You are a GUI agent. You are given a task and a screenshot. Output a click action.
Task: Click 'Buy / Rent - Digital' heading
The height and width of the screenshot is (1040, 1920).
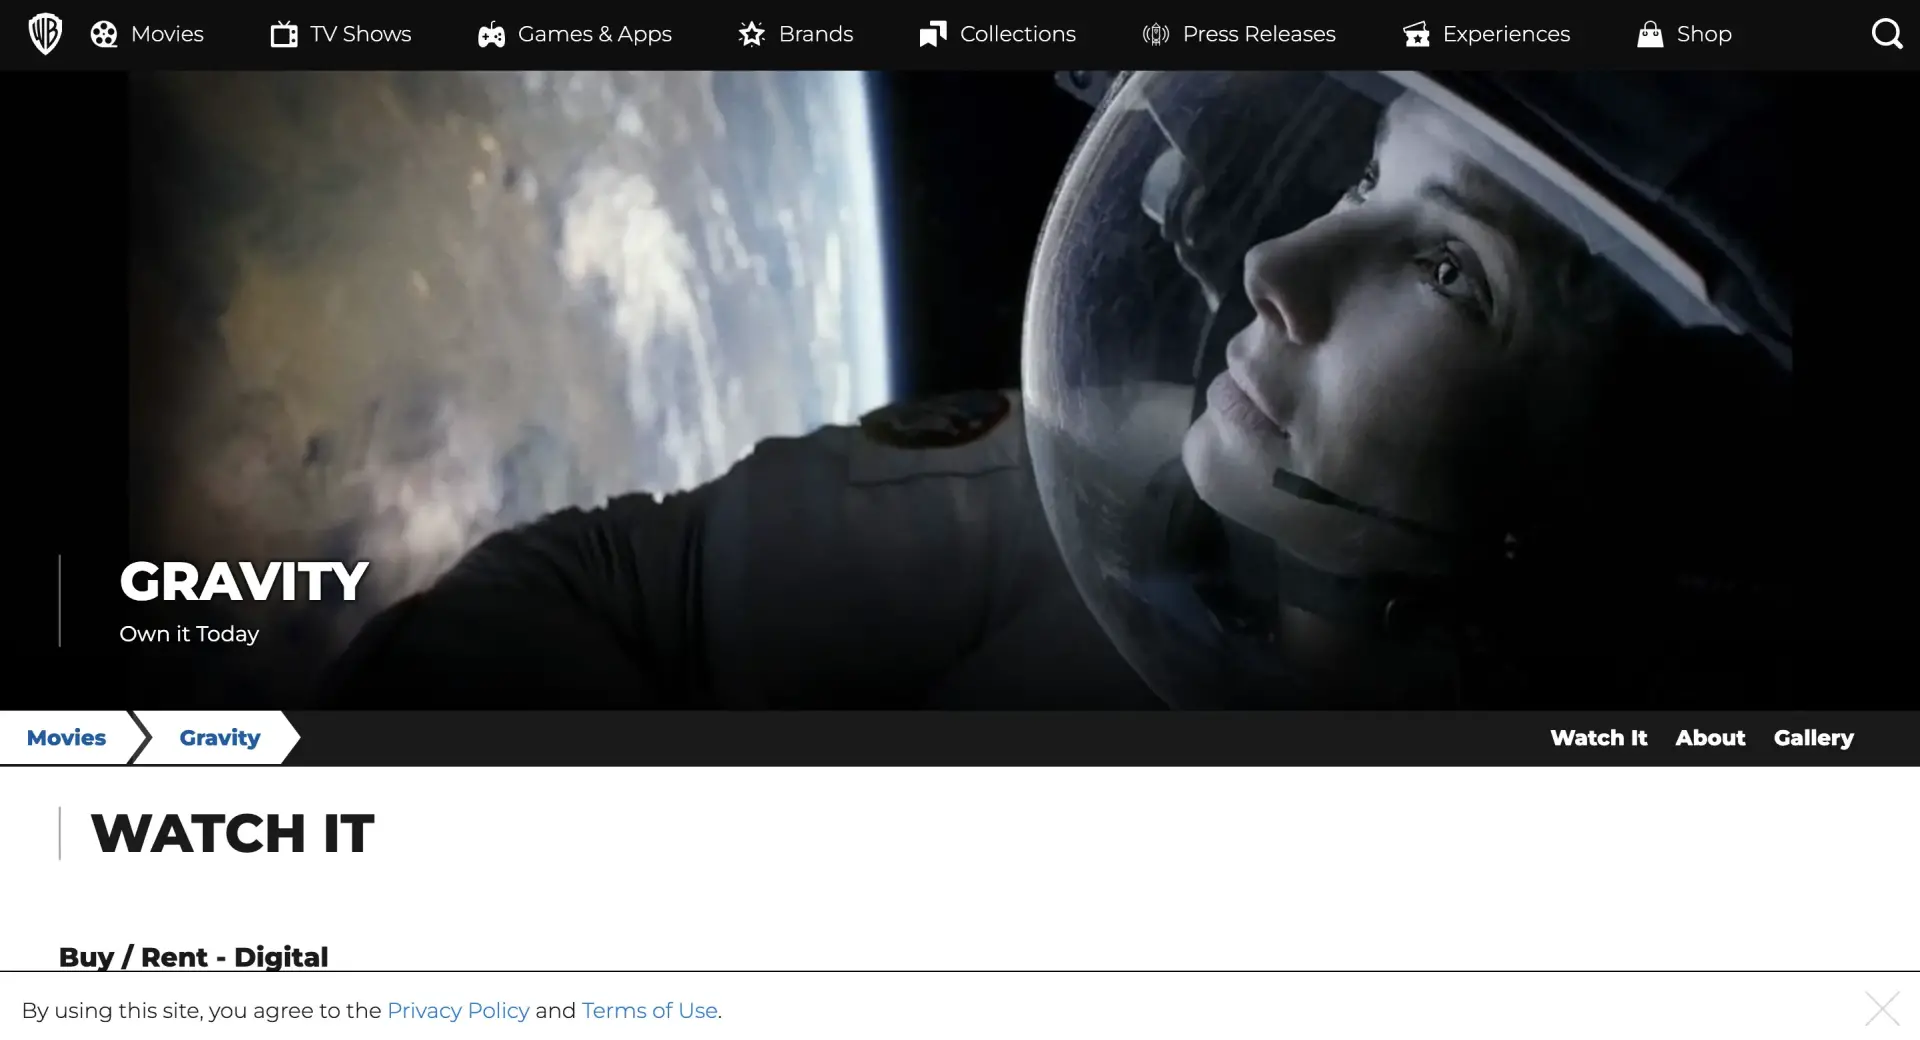pyautogui.click(x=193, y=957)
